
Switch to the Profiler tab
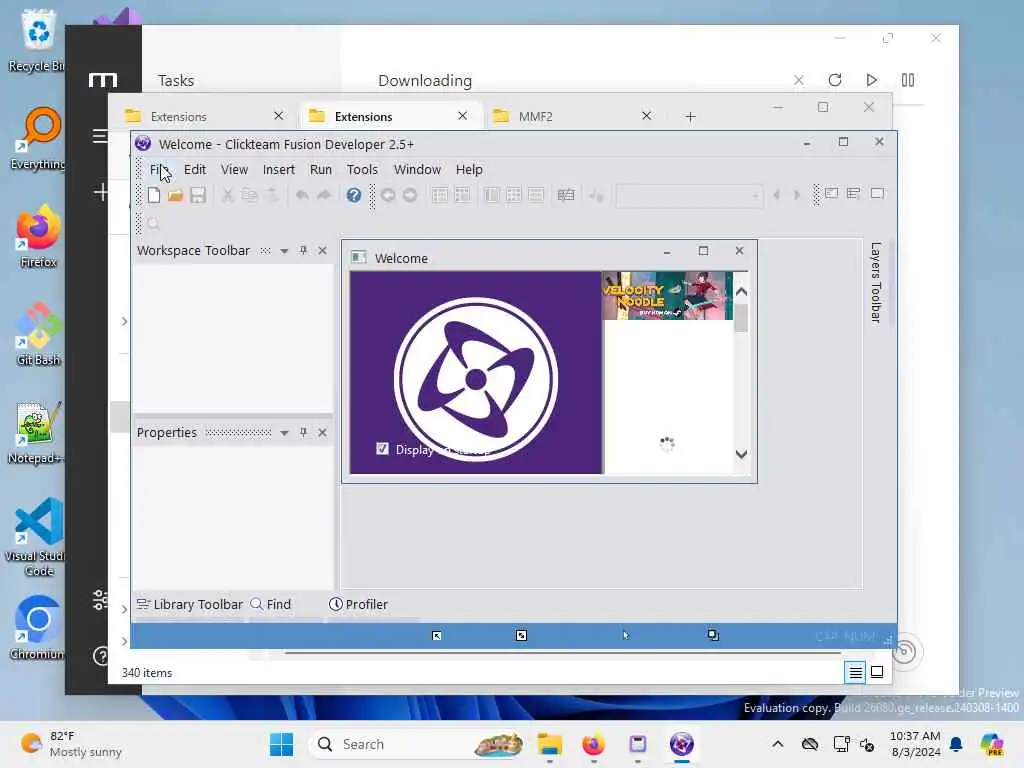pos(359,604)
